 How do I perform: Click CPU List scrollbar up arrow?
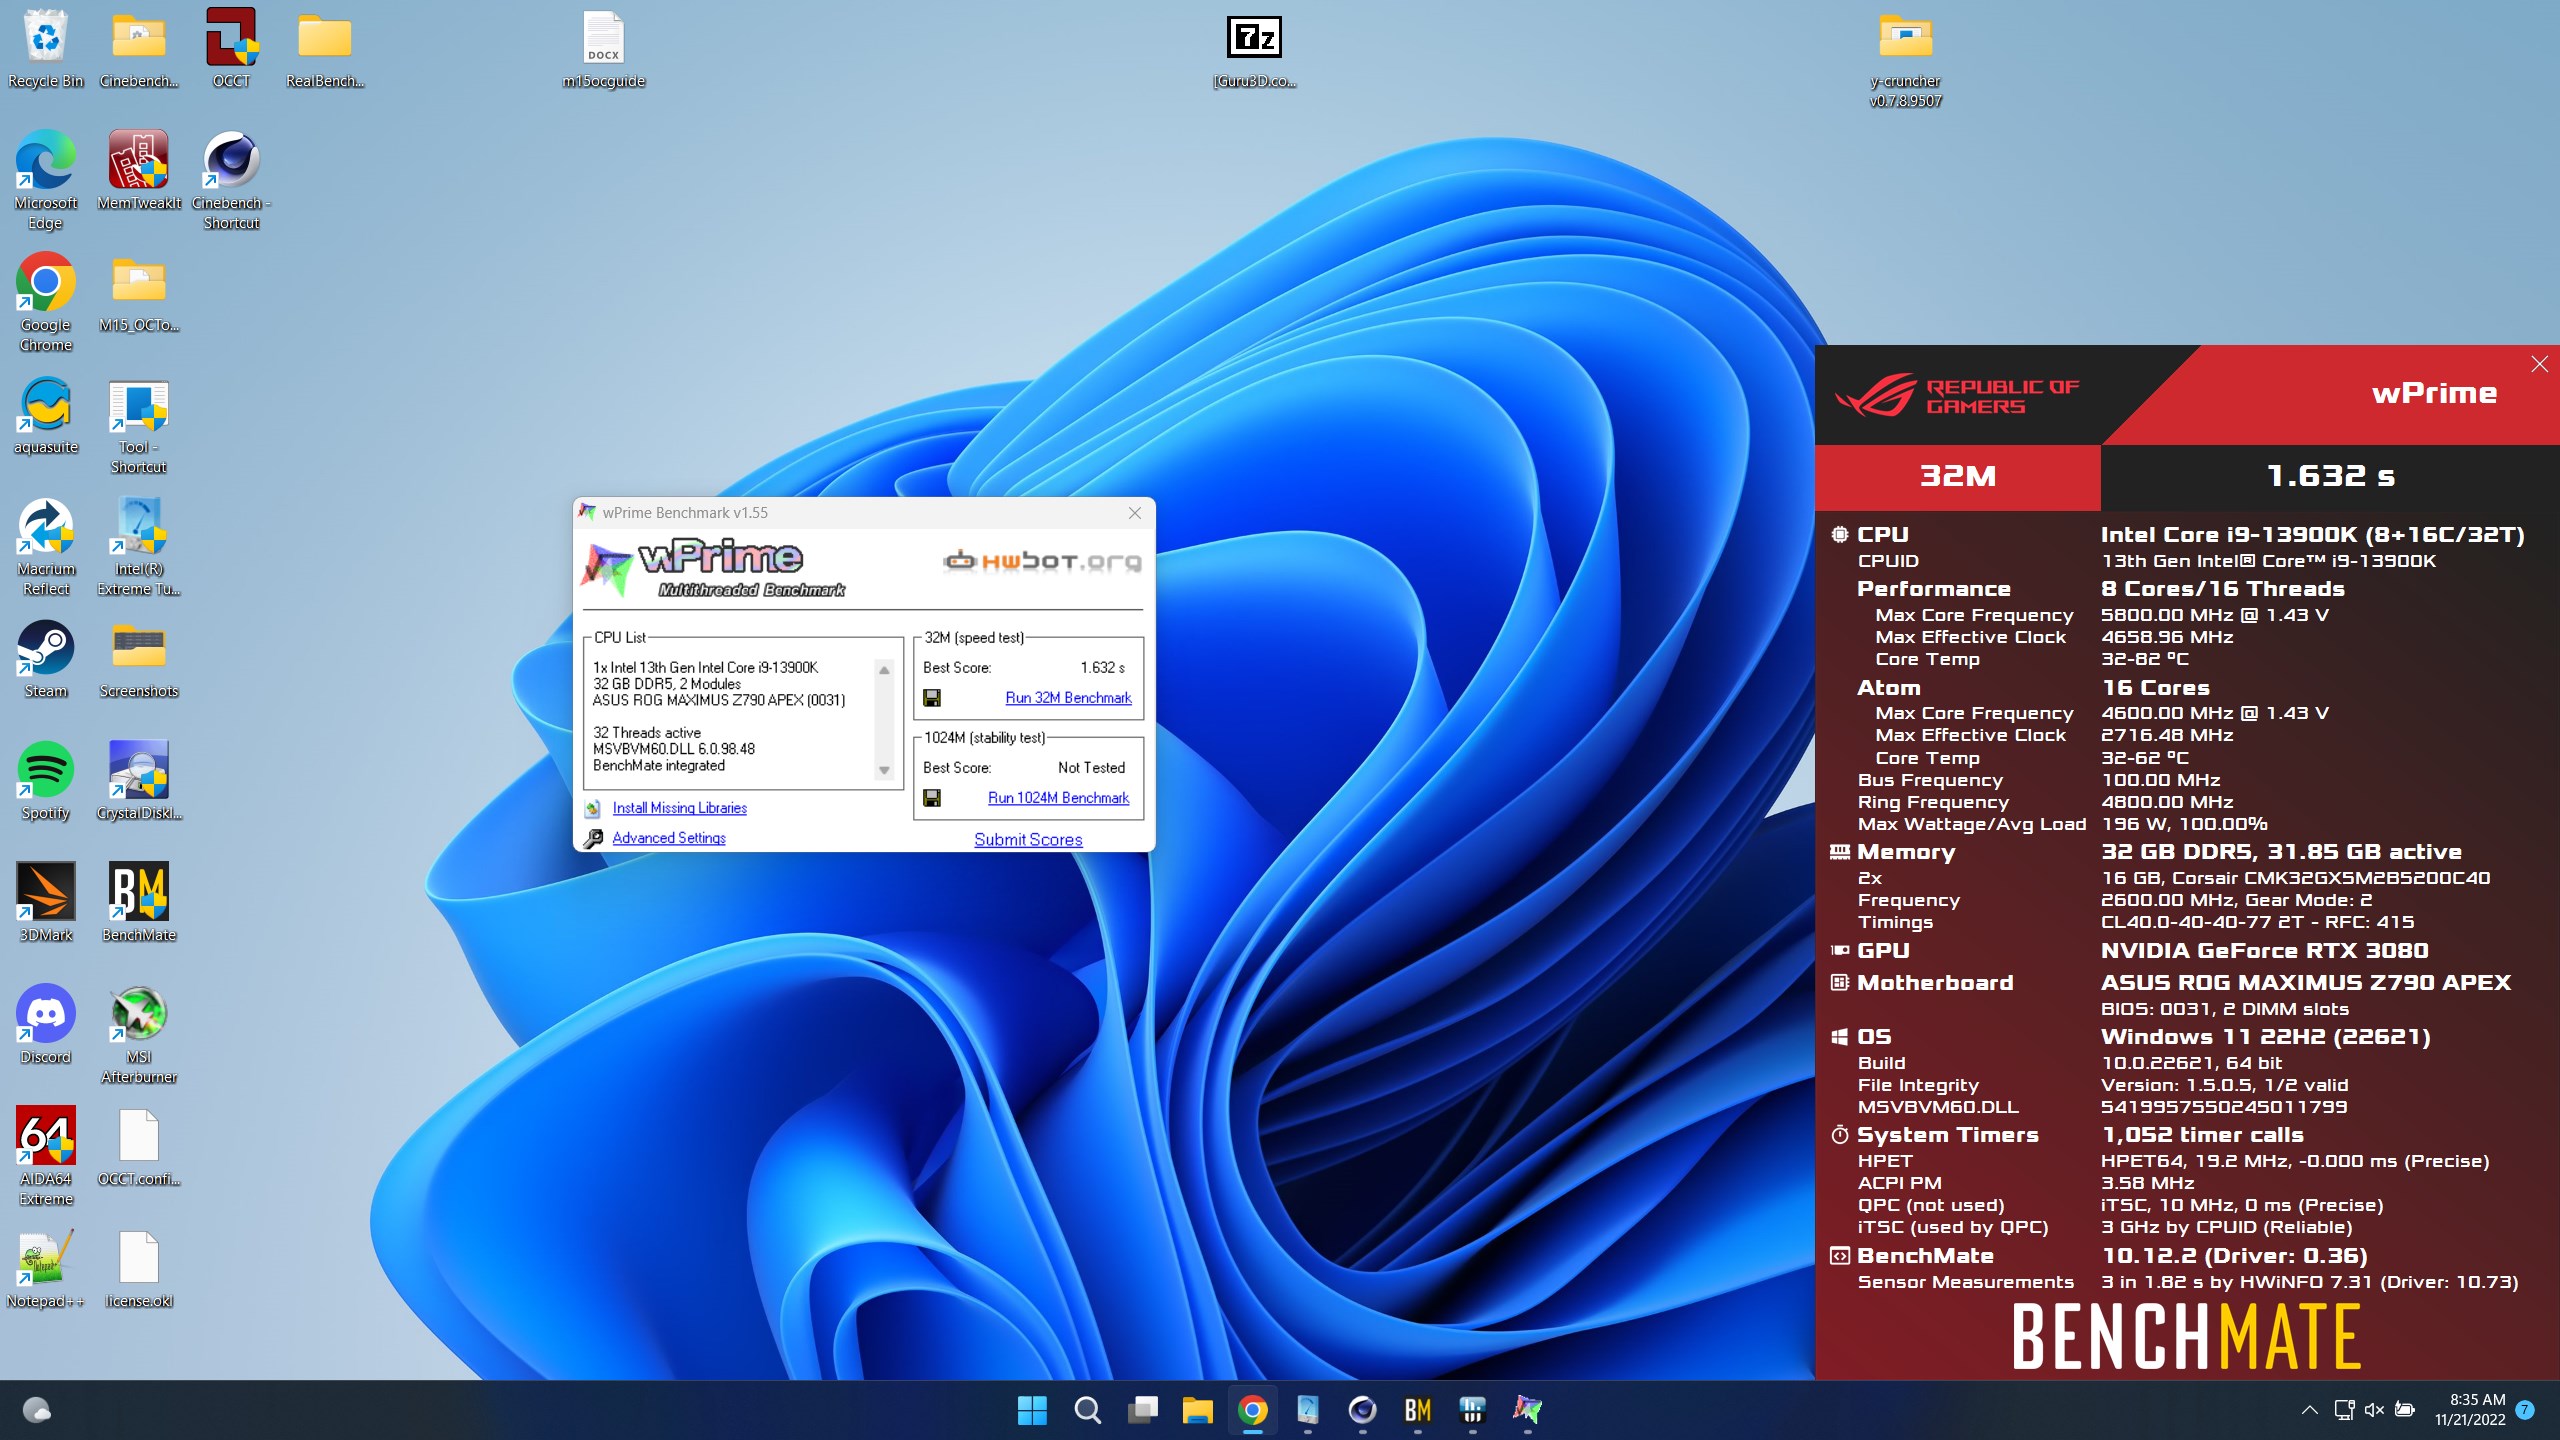(x=884, y=670)
